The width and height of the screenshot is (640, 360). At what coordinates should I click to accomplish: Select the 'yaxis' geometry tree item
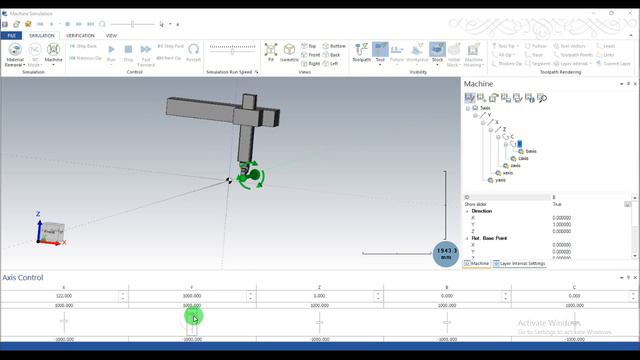pos(497,180)
